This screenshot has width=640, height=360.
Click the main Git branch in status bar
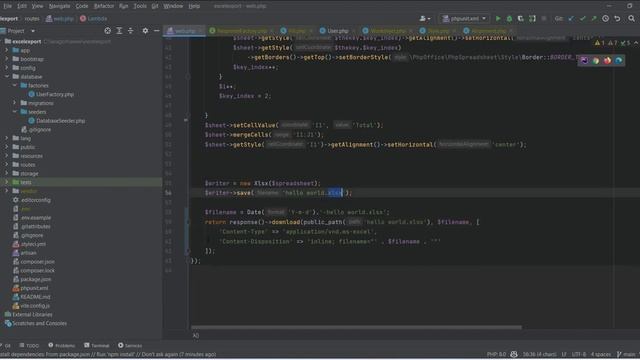(626, 354)
